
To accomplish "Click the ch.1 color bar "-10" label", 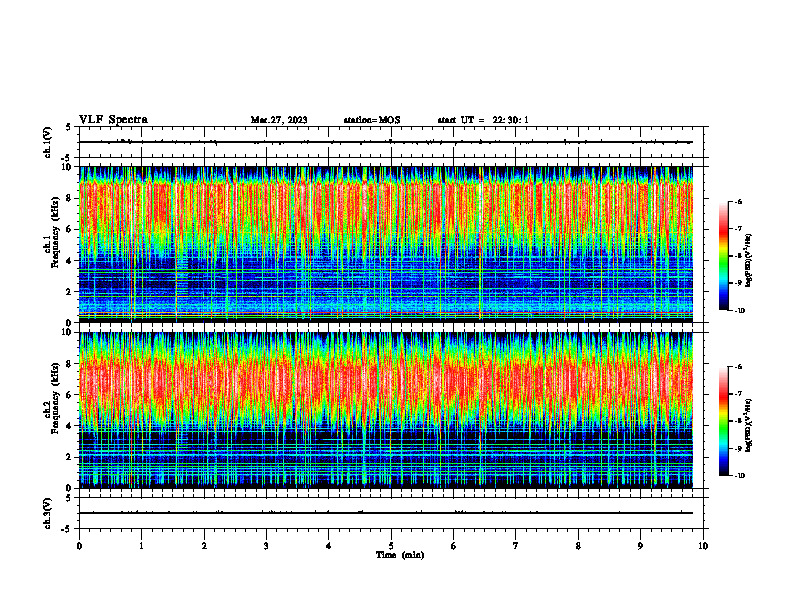I will [x=740, y=311].
